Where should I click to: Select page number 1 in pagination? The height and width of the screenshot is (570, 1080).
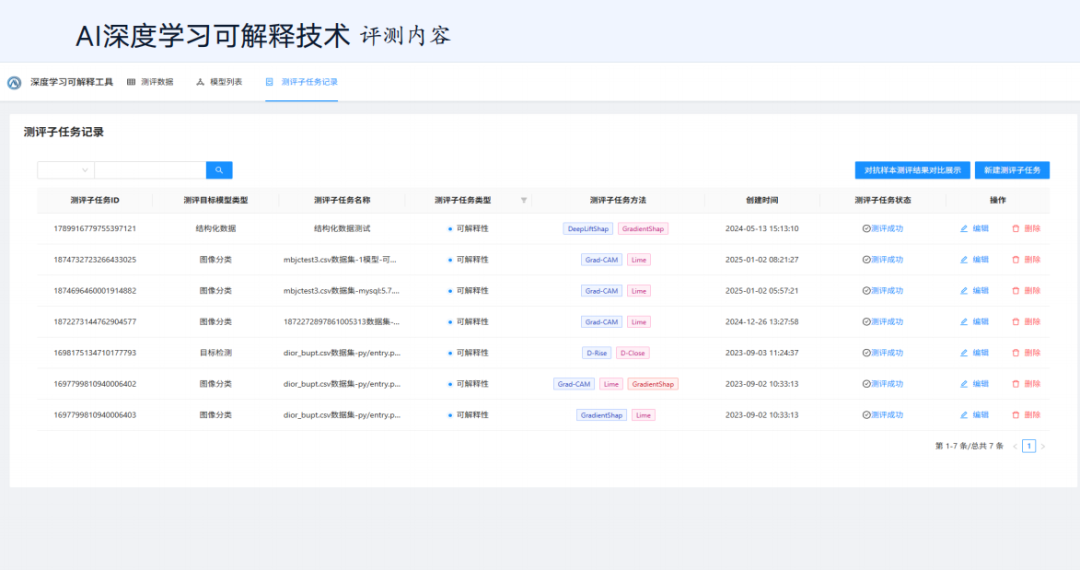pos(1029,446)
